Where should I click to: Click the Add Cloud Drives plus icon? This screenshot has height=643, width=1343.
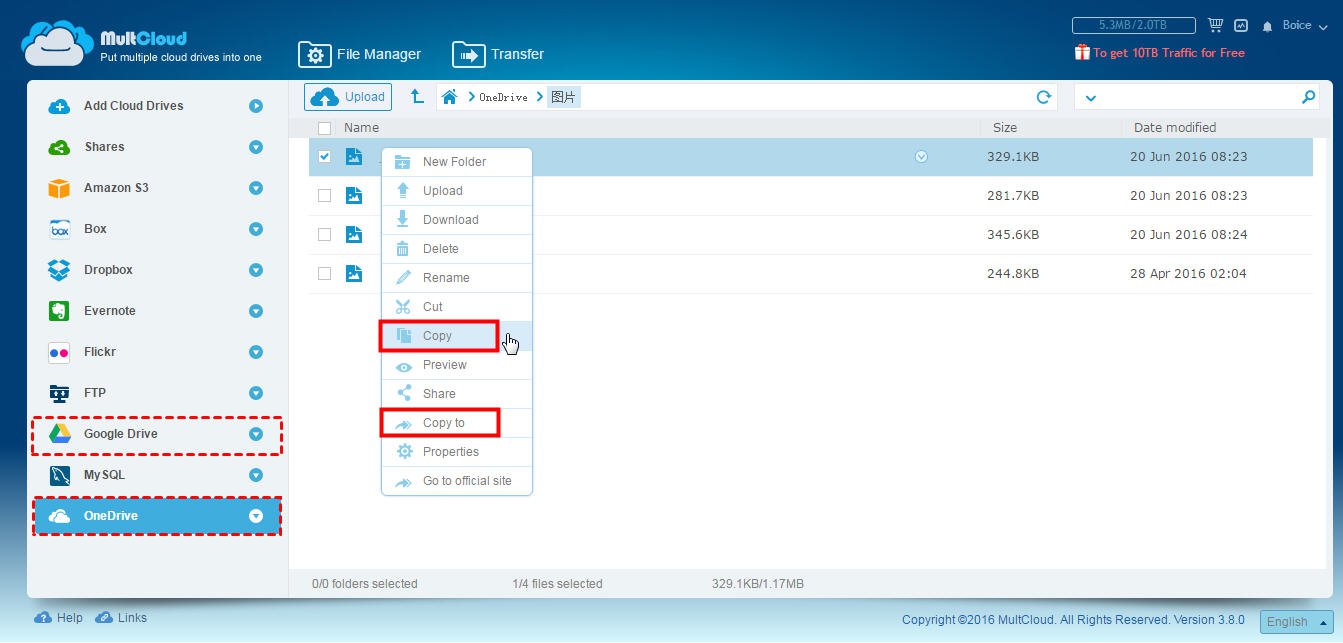point(60,106)
